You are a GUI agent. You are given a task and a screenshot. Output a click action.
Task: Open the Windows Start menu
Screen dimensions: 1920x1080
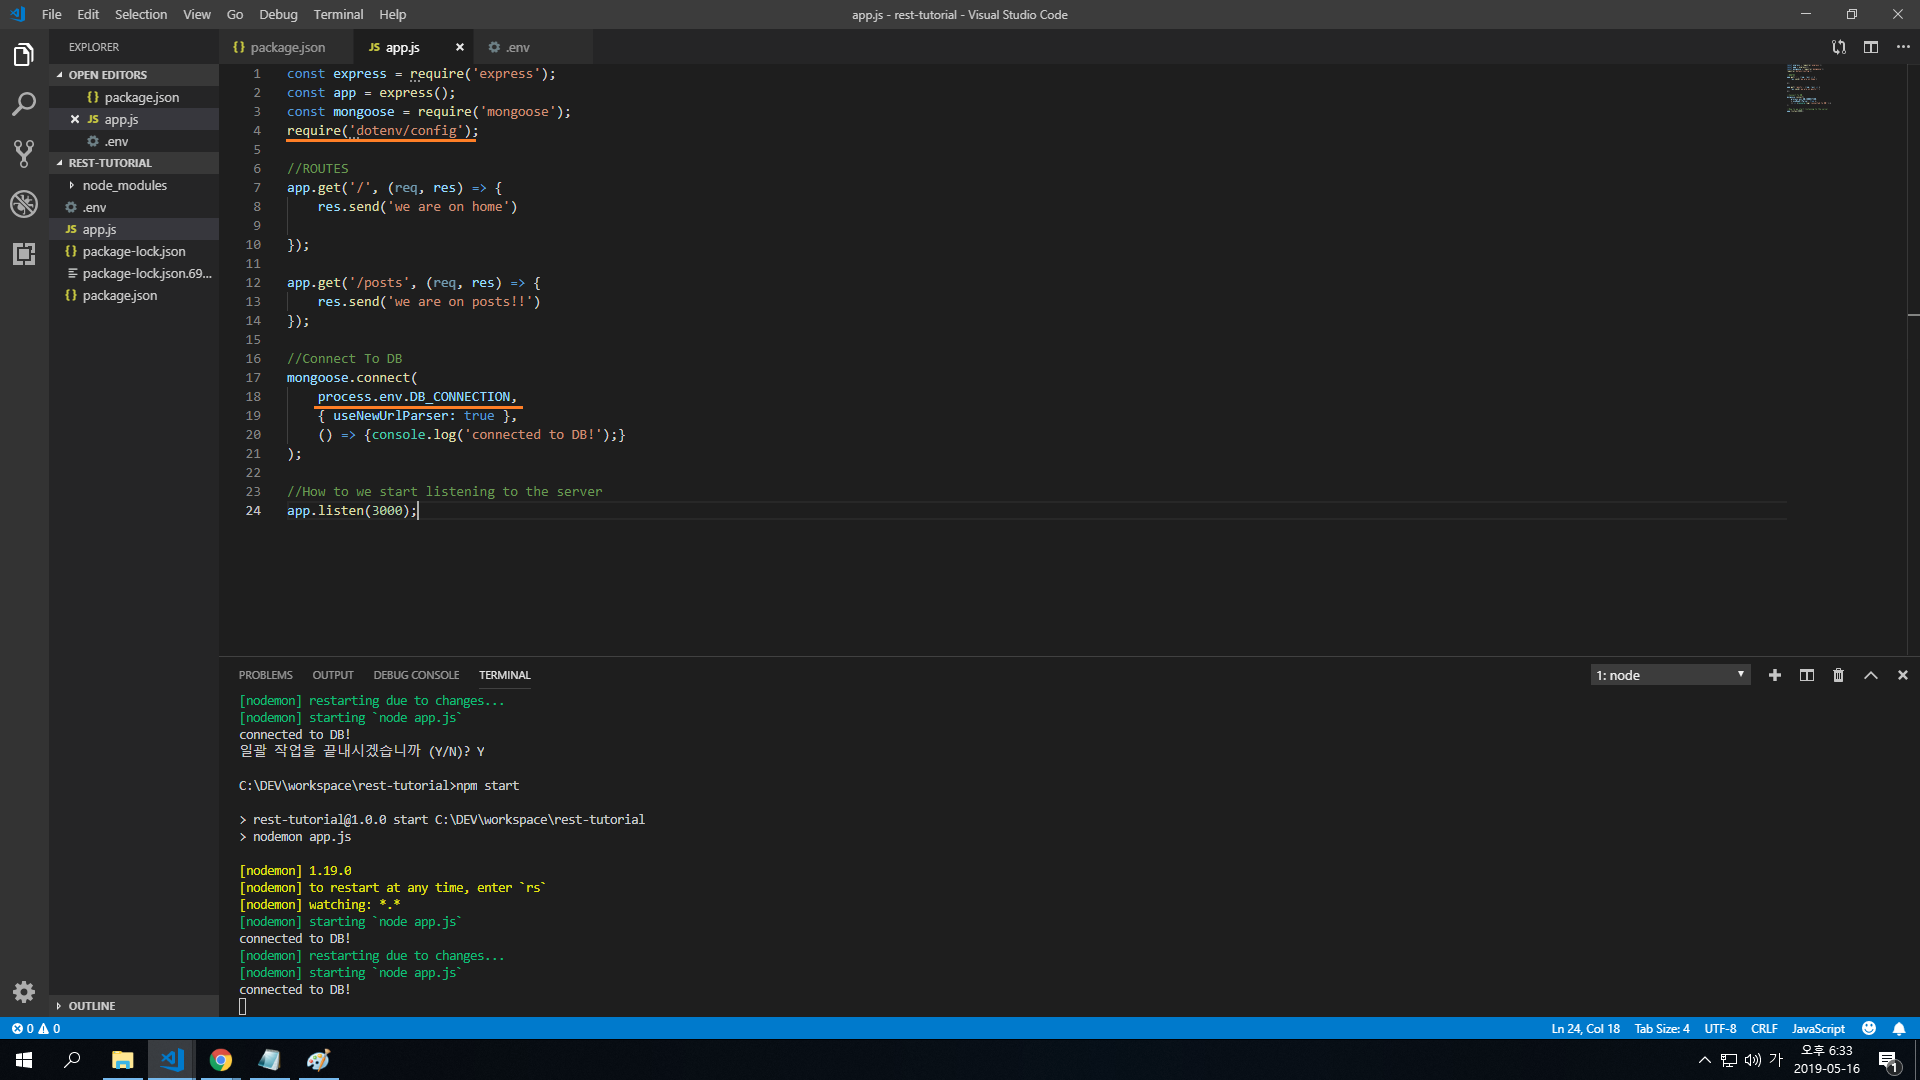[x=24, y=1060]
